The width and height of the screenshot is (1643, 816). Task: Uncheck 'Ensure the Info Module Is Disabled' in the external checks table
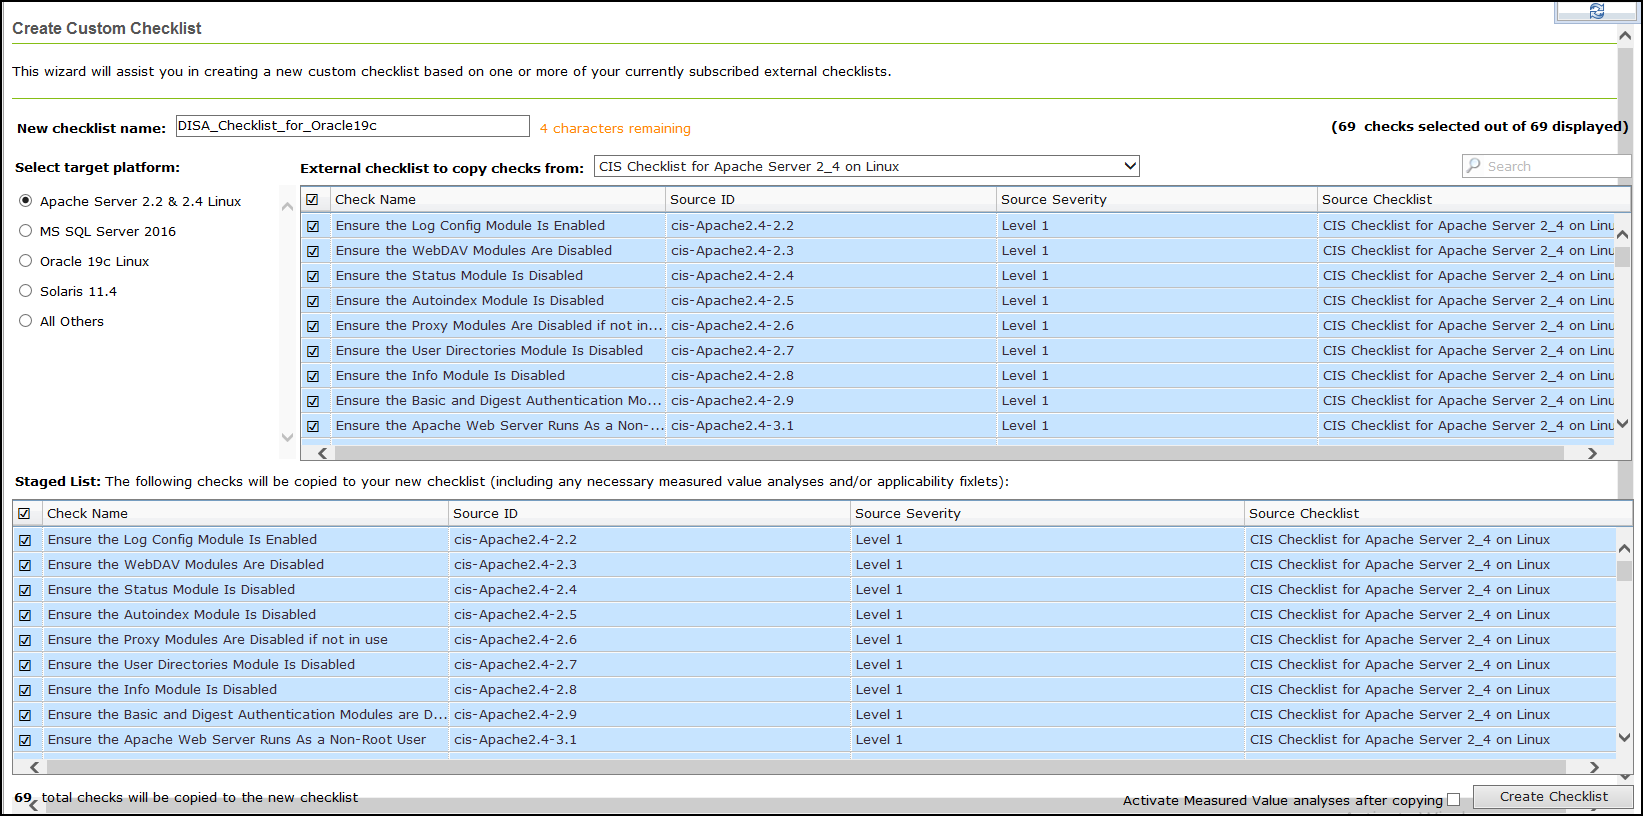click(313, 376)
